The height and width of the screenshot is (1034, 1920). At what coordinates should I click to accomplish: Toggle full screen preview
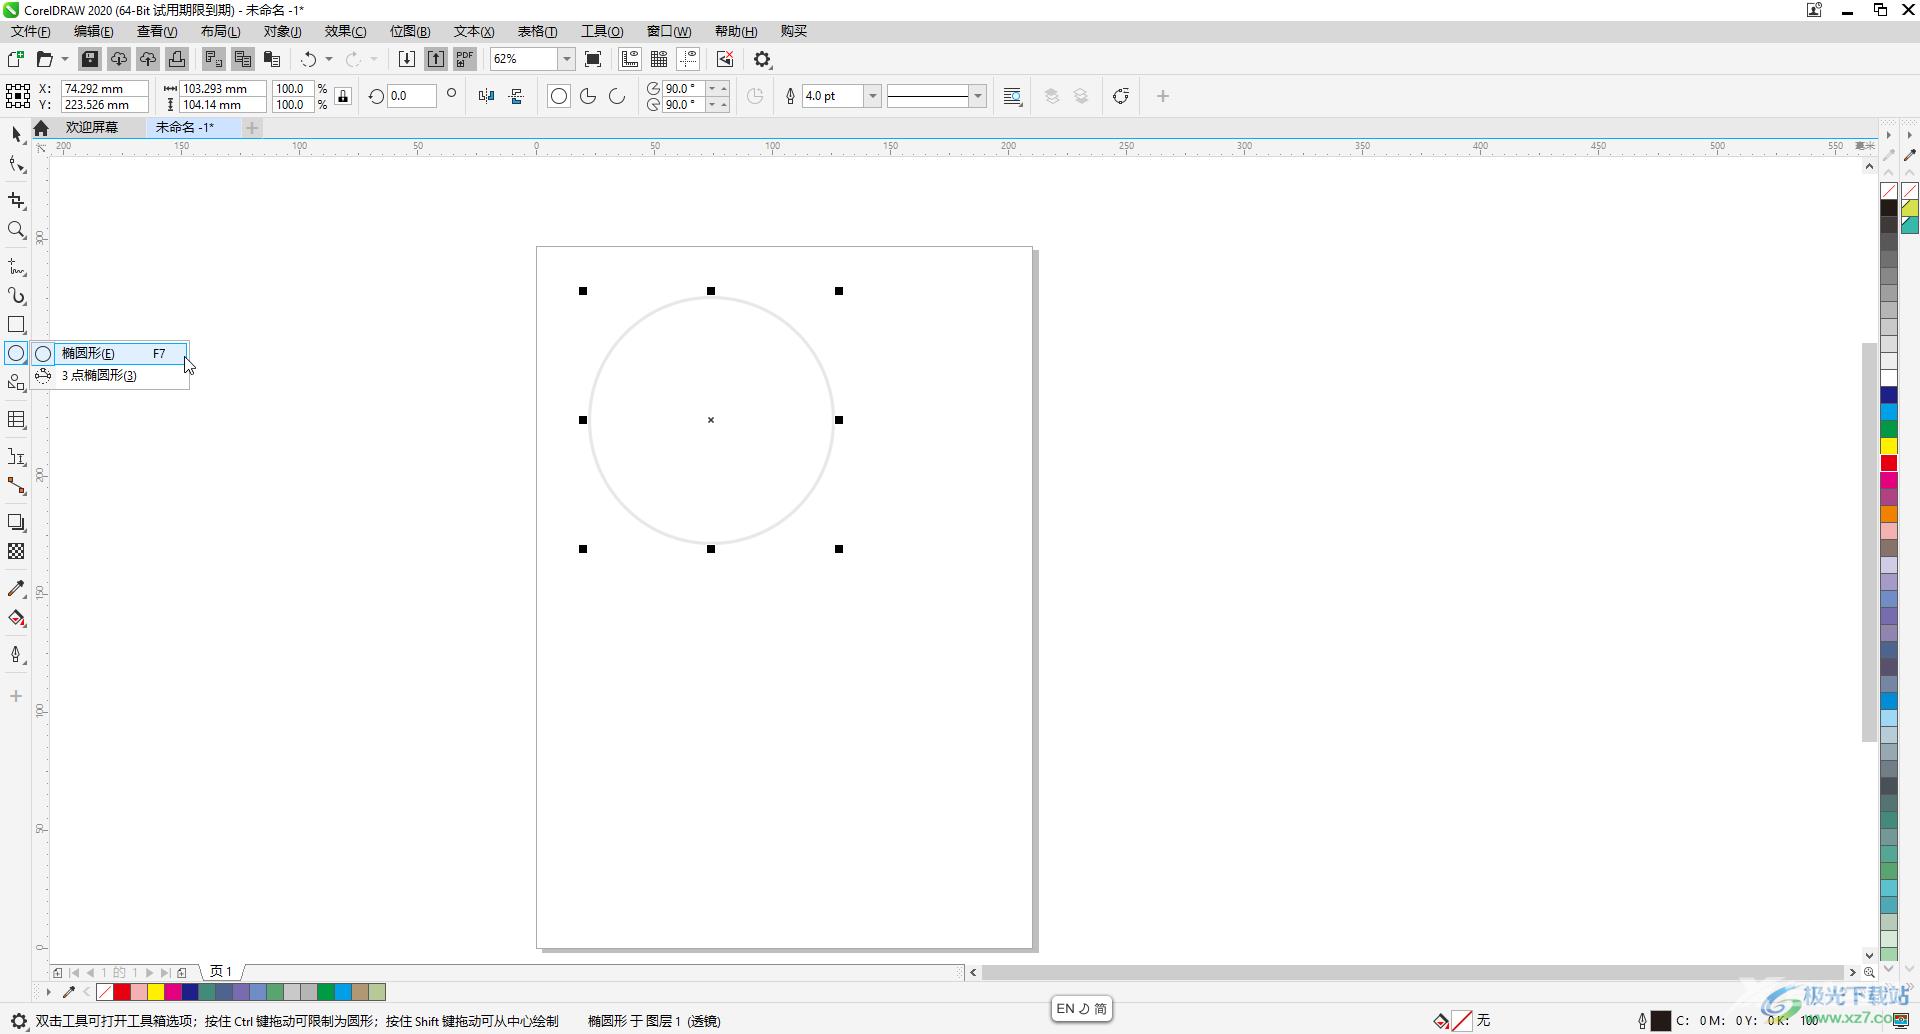tap(593, 59)
